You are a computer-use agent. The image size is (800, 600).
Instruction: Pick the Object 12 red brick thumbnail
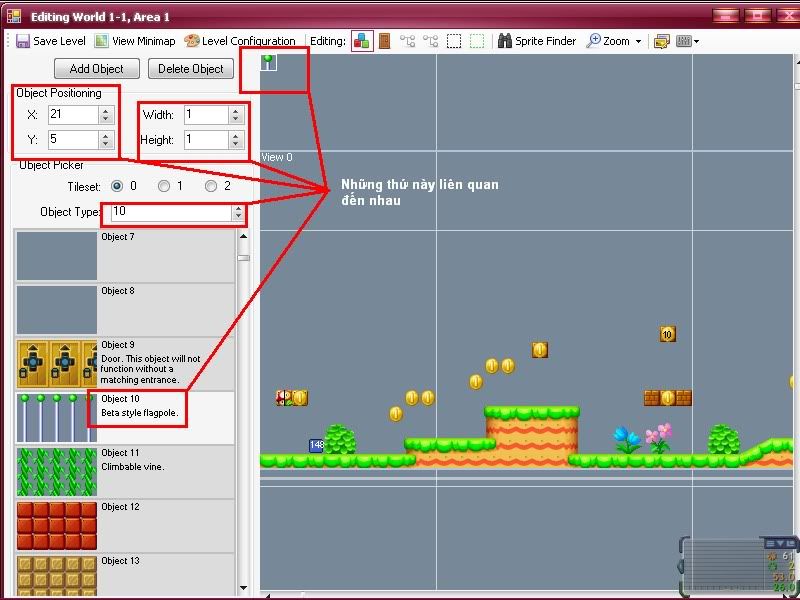point(57,526)
